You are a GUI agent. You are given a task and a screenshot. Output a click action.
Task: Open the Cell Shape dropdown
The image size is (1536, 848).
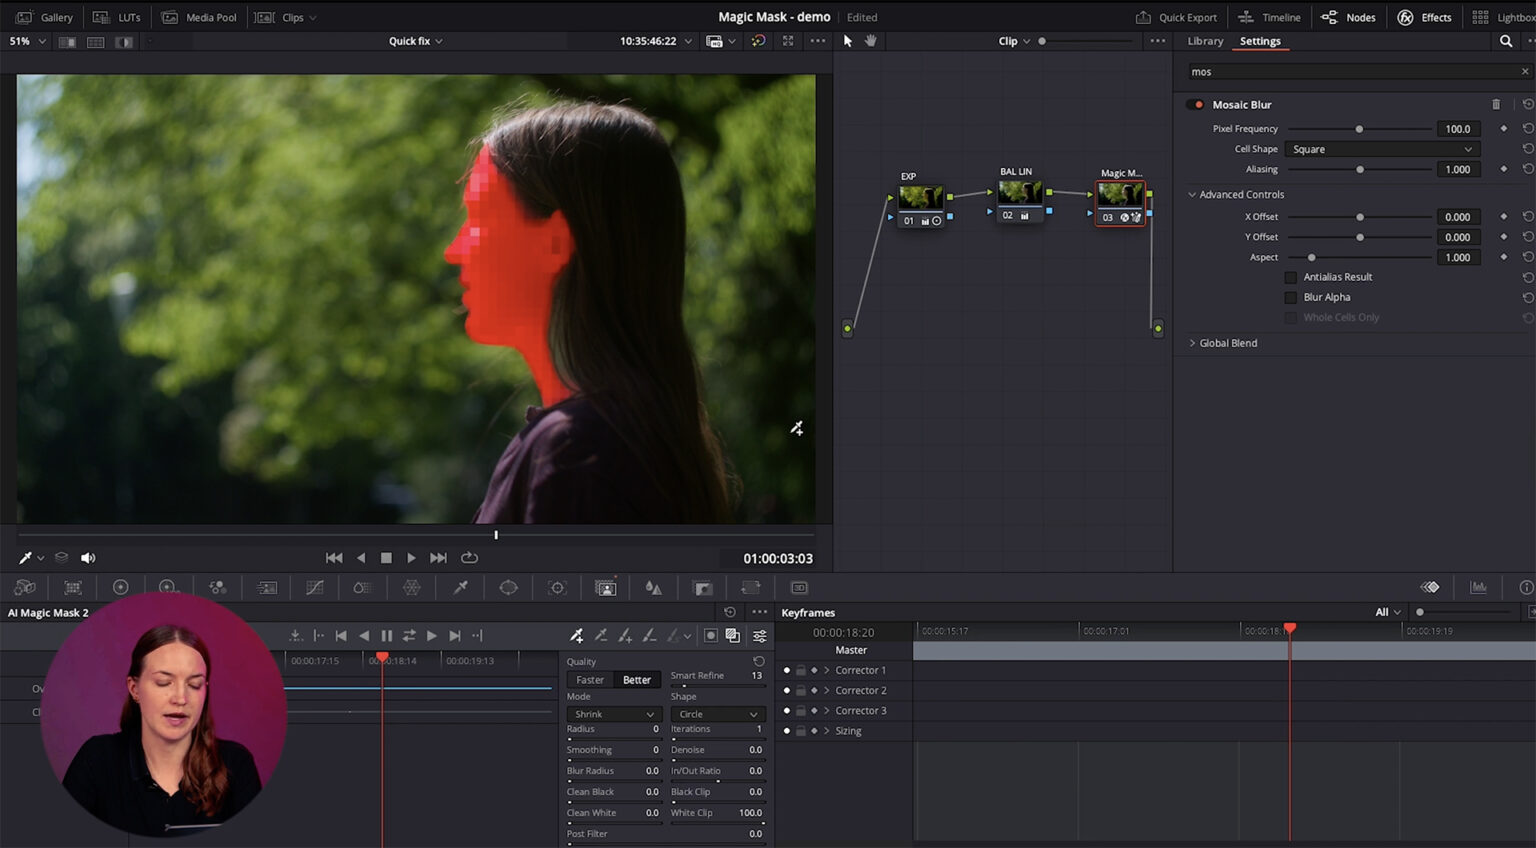click(1381, 149)
